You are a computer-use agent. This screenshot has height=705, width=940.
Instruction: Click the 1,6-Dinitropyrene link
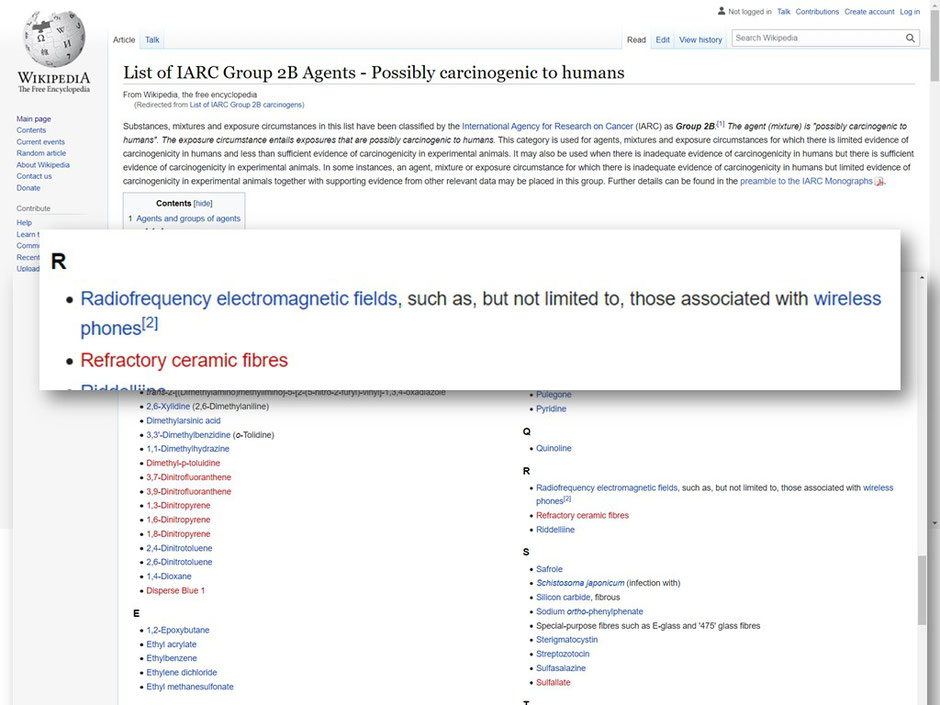tap(178, 520)
